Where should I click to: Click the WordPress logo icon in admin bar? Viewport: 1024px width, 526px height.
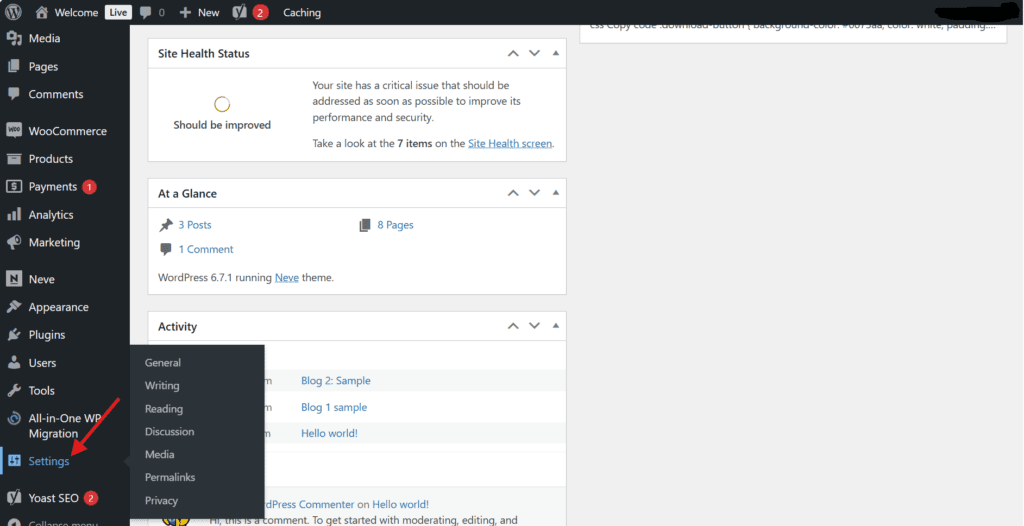coord(13,12)
